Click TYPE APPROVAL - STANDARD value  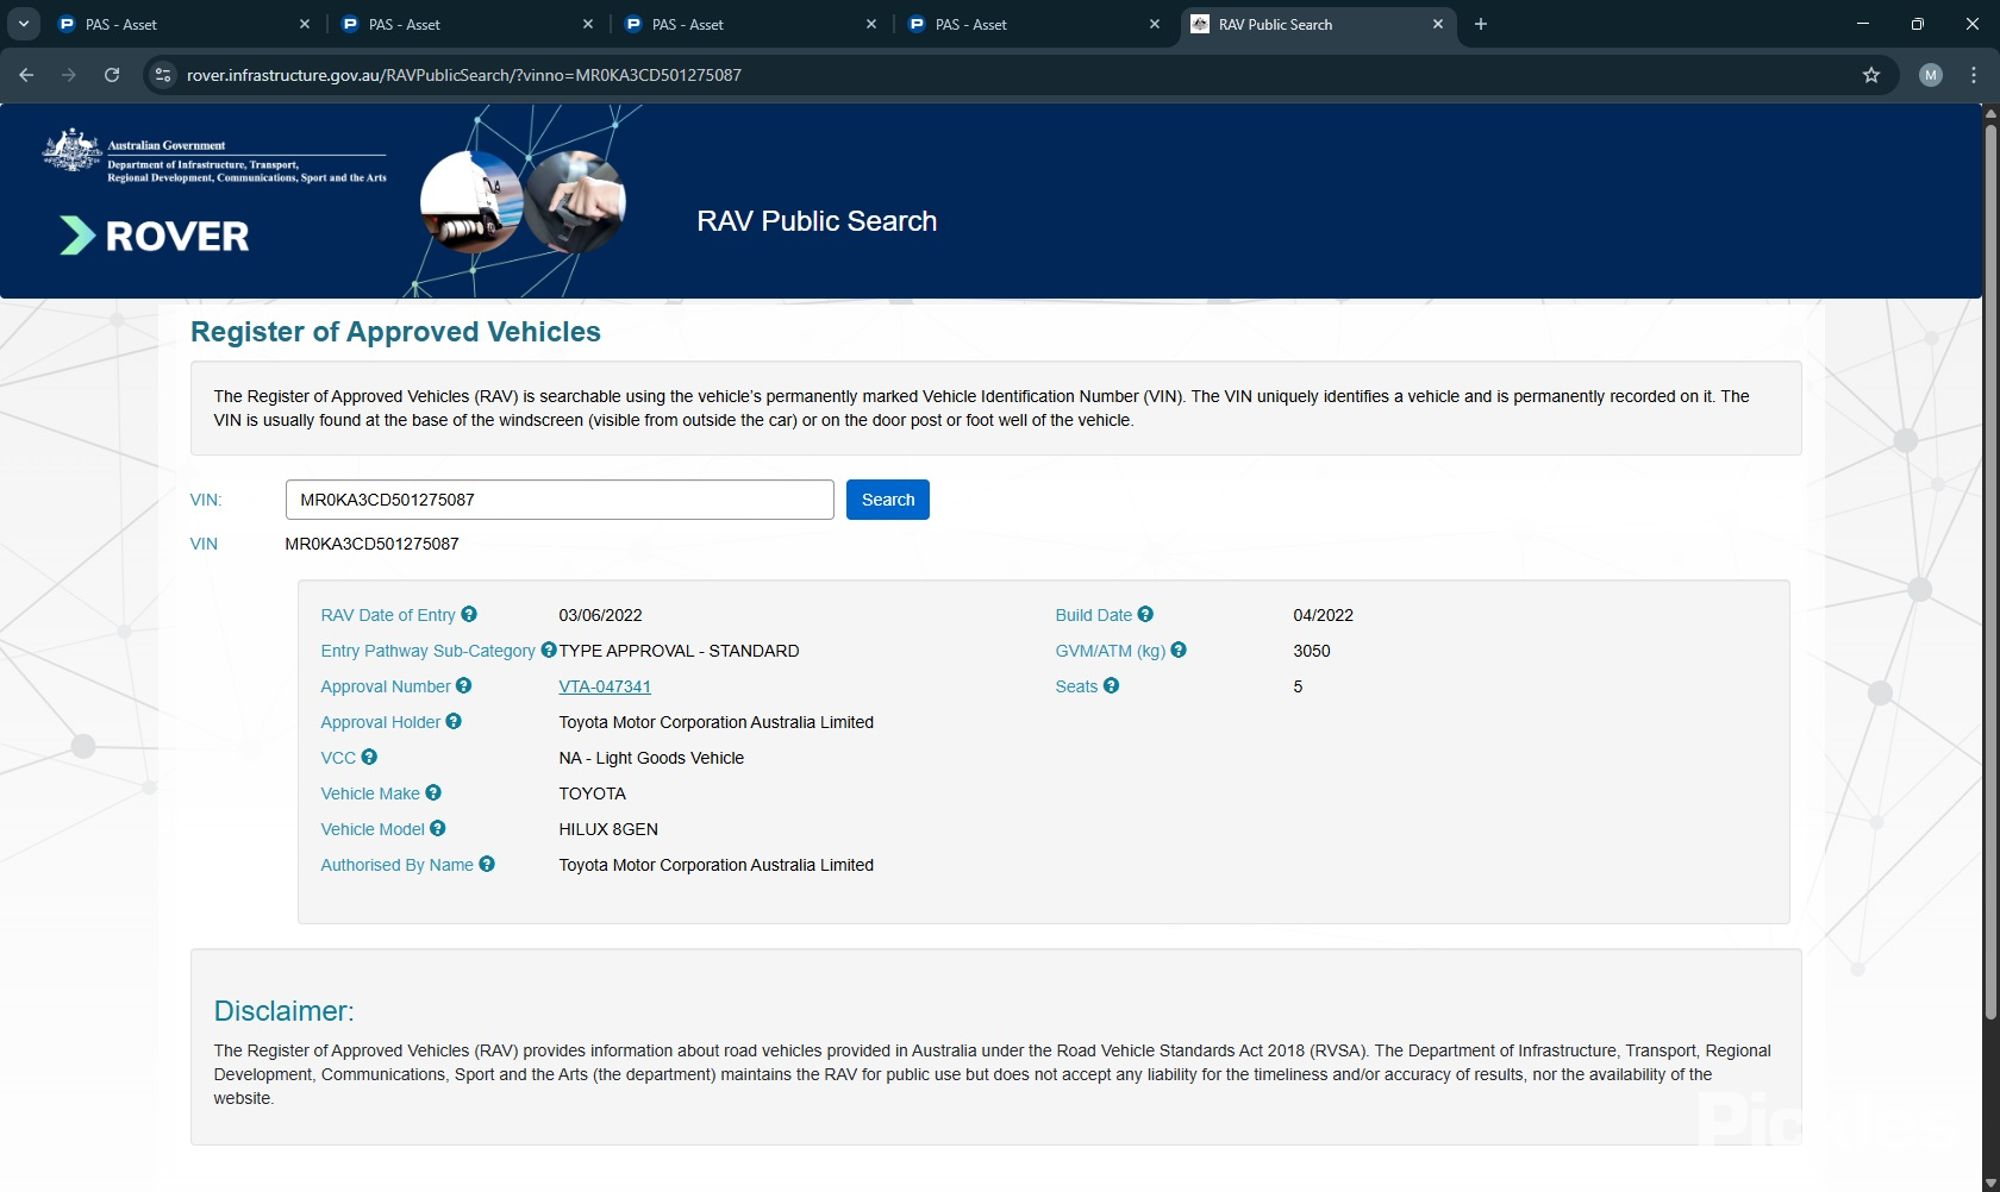point(678,651)
